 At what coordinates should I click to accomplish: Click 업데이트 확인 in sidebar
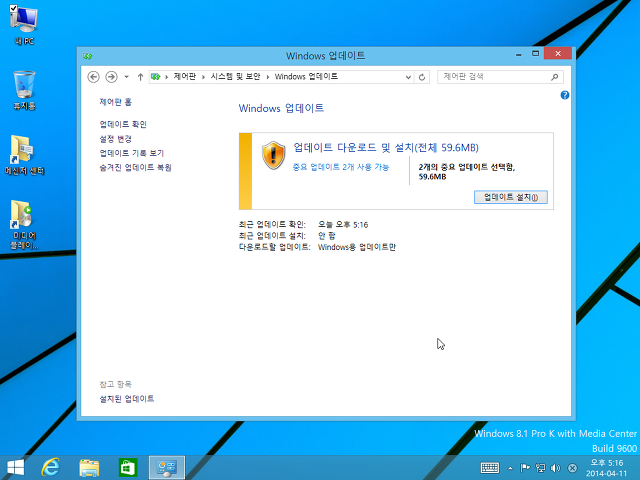click(123, 124)
